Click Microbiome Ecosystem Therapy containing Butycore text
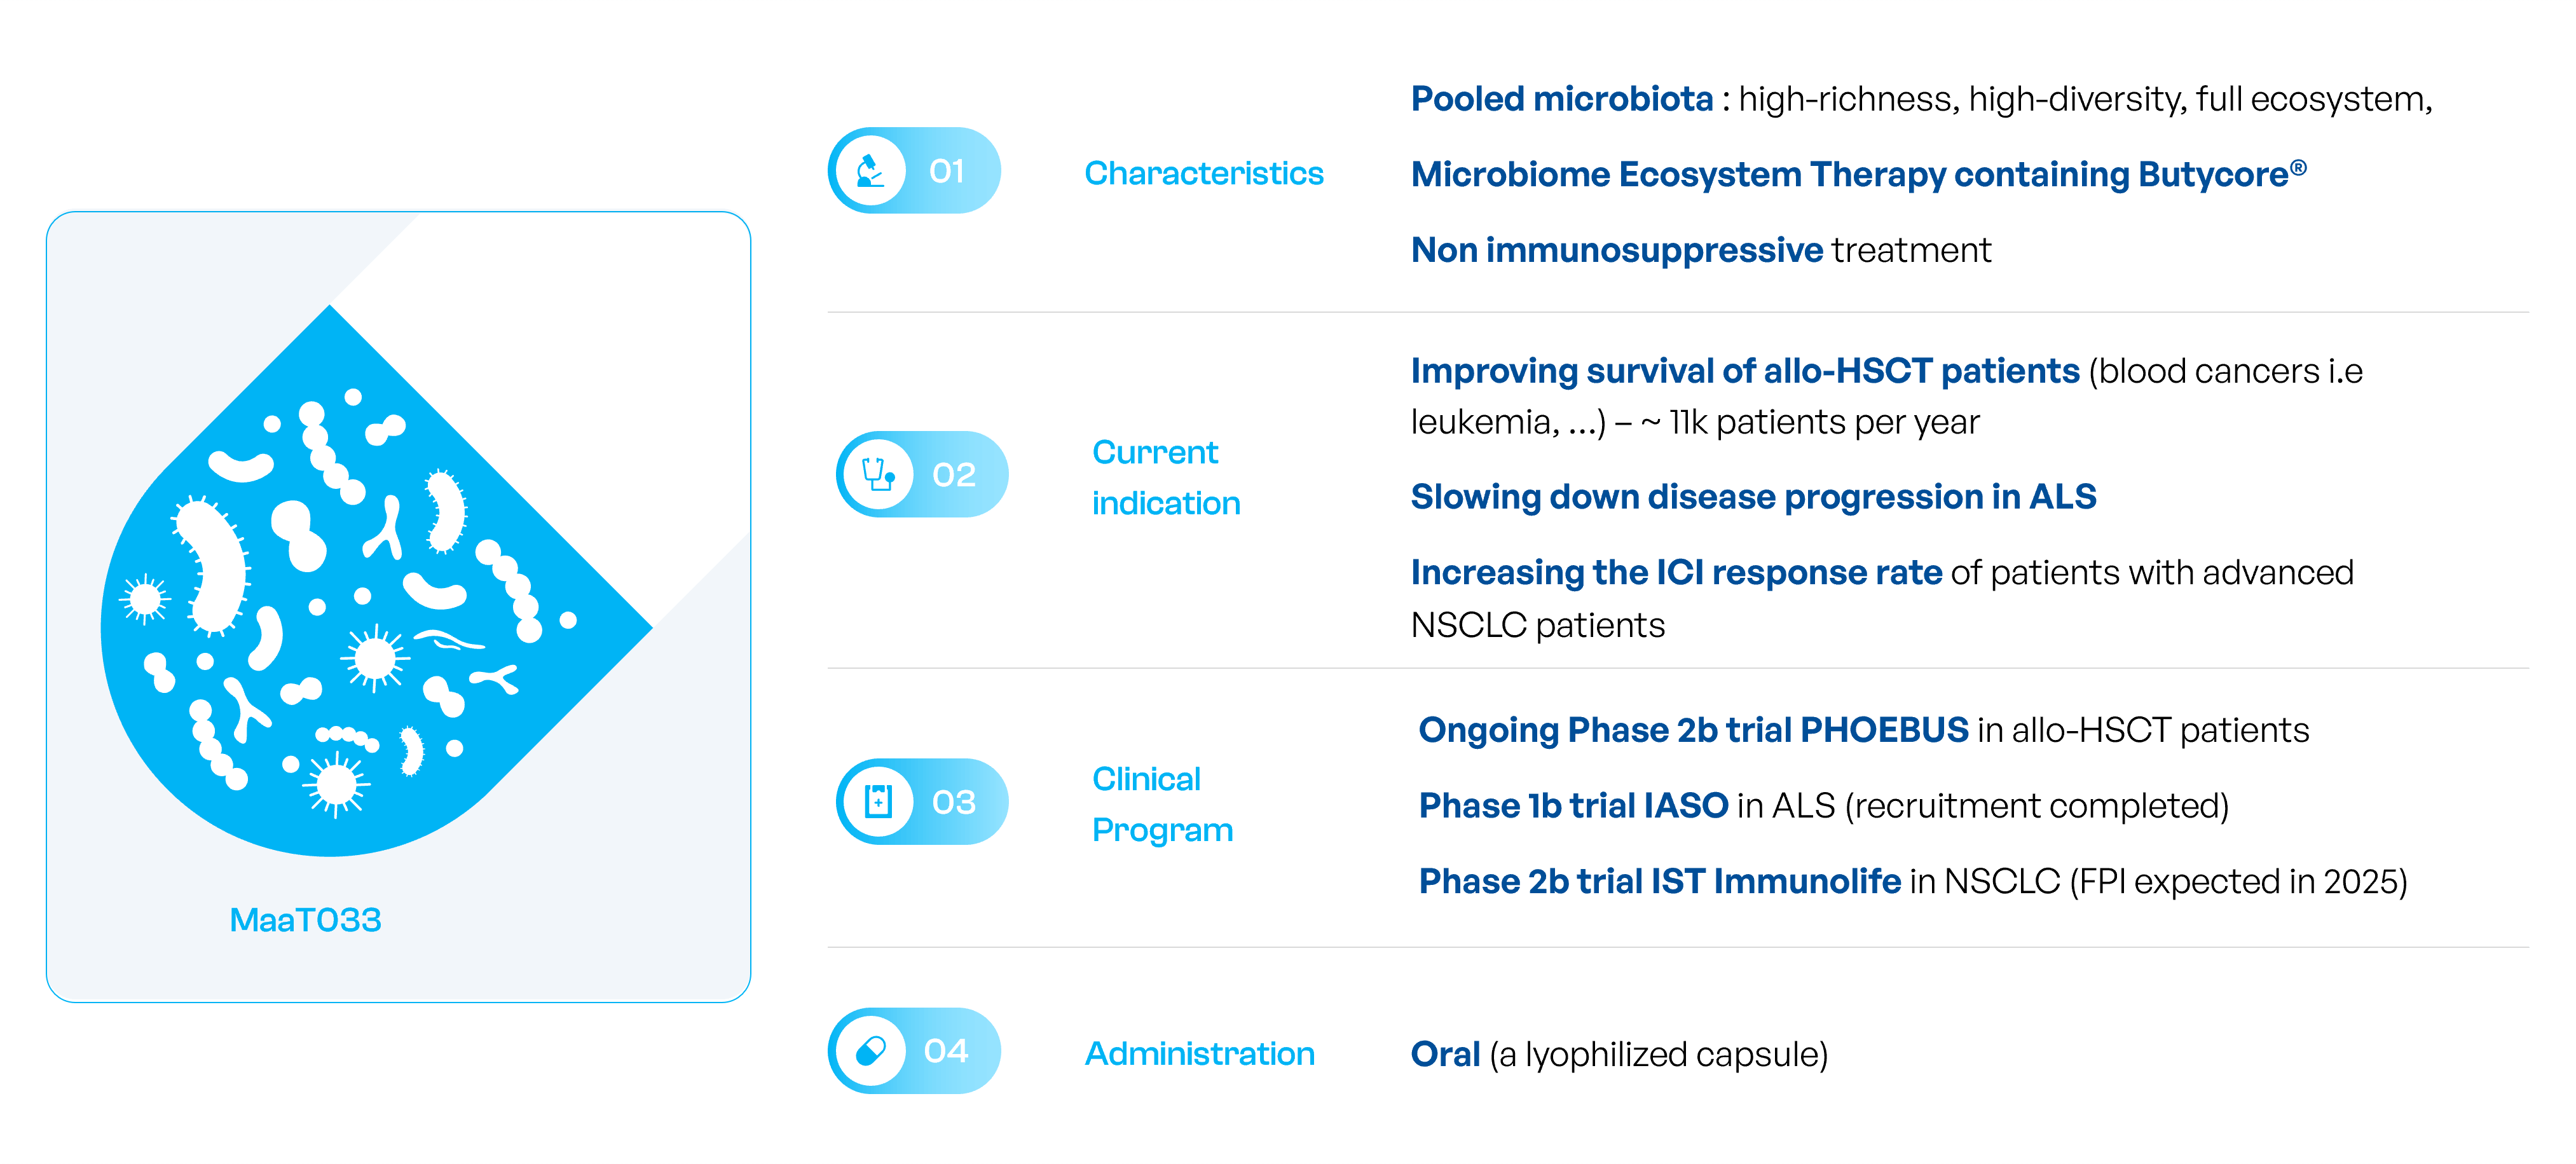Screen dimensions: 2576x1164 pos(1857,174)
